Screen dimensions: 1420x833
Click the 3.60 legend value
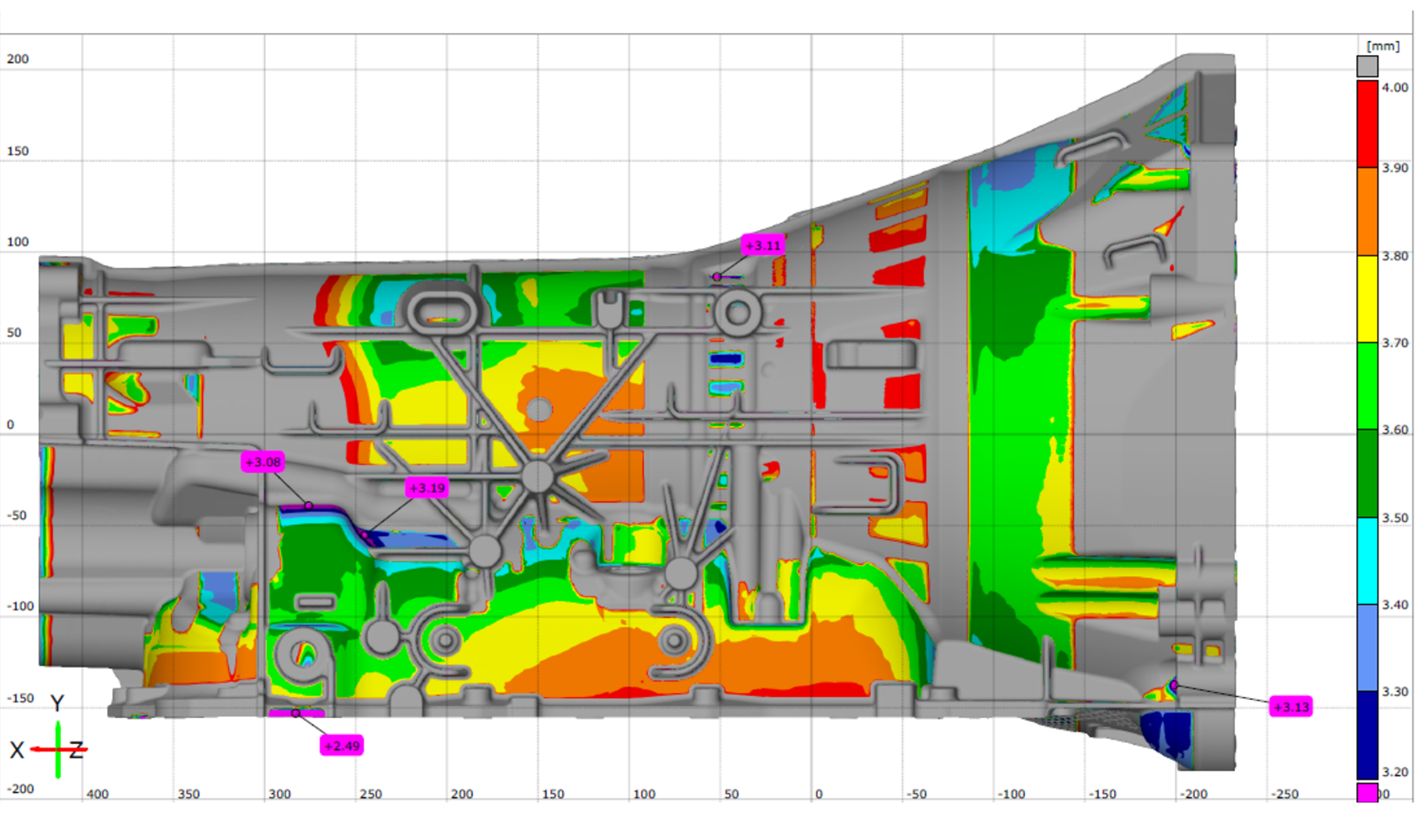pos(1396,430)
